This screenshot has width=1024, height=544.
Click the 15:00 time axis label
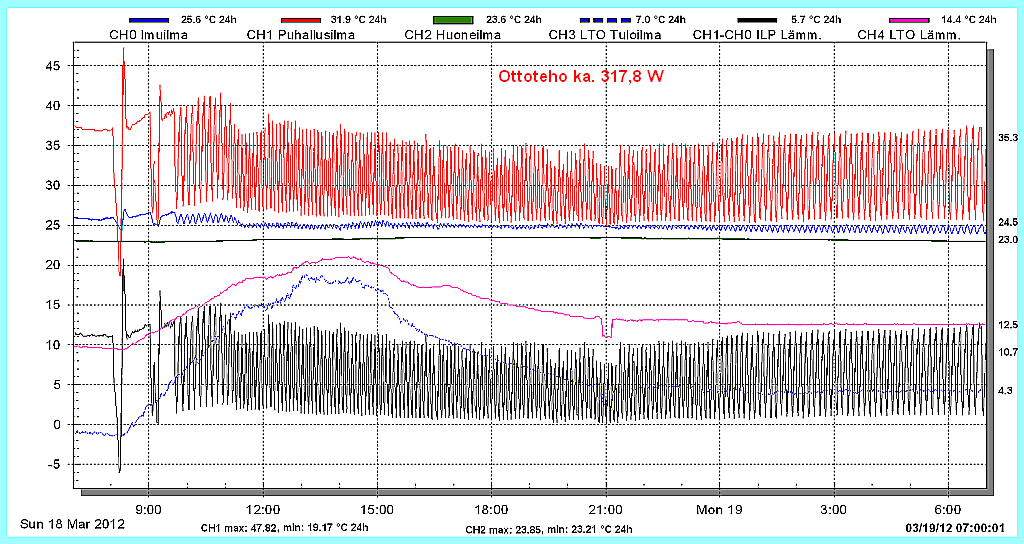pos(377,509)
